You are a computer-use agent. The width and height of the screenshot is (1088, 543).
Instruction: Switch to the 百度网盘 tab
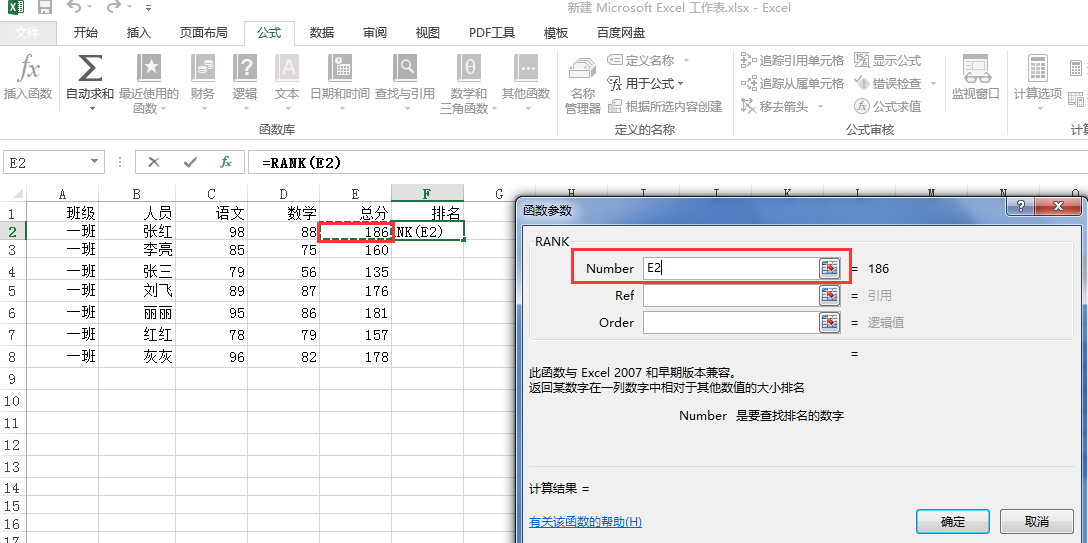[620, 33]
